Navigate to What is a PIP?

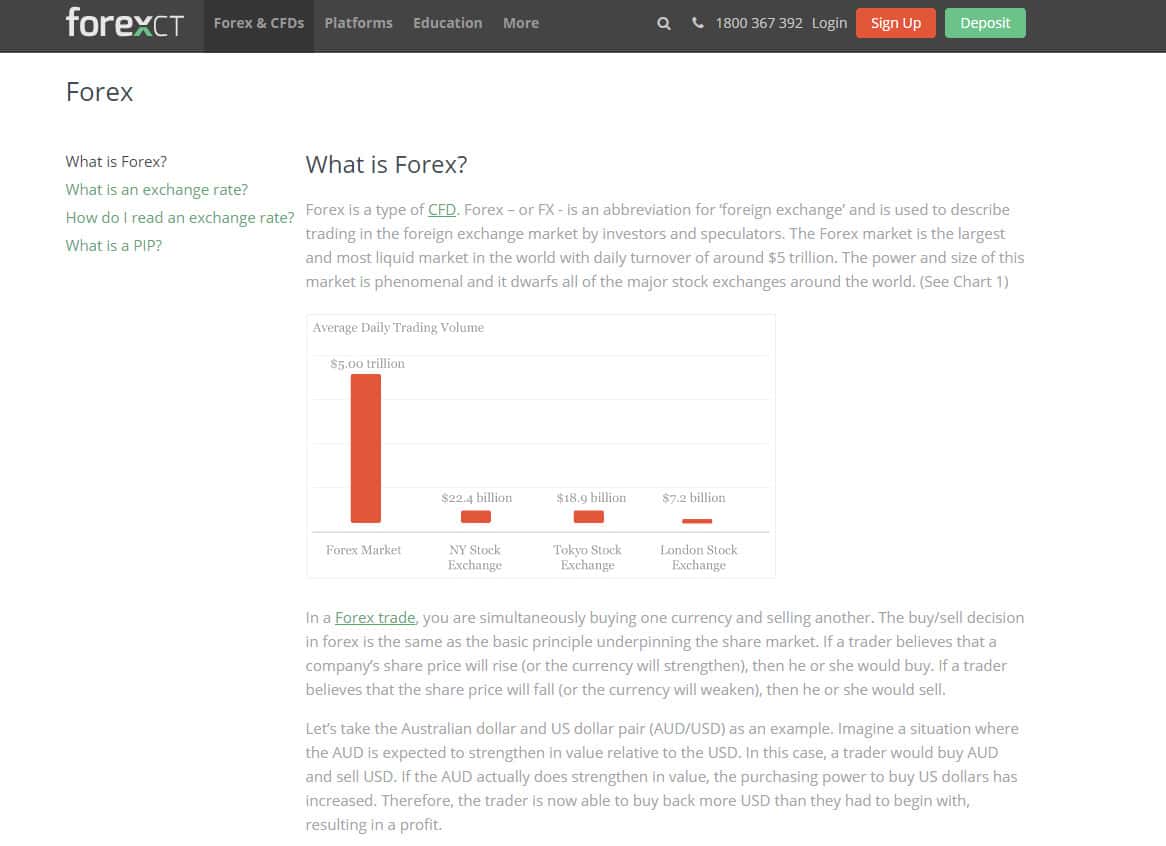(113, 245)
